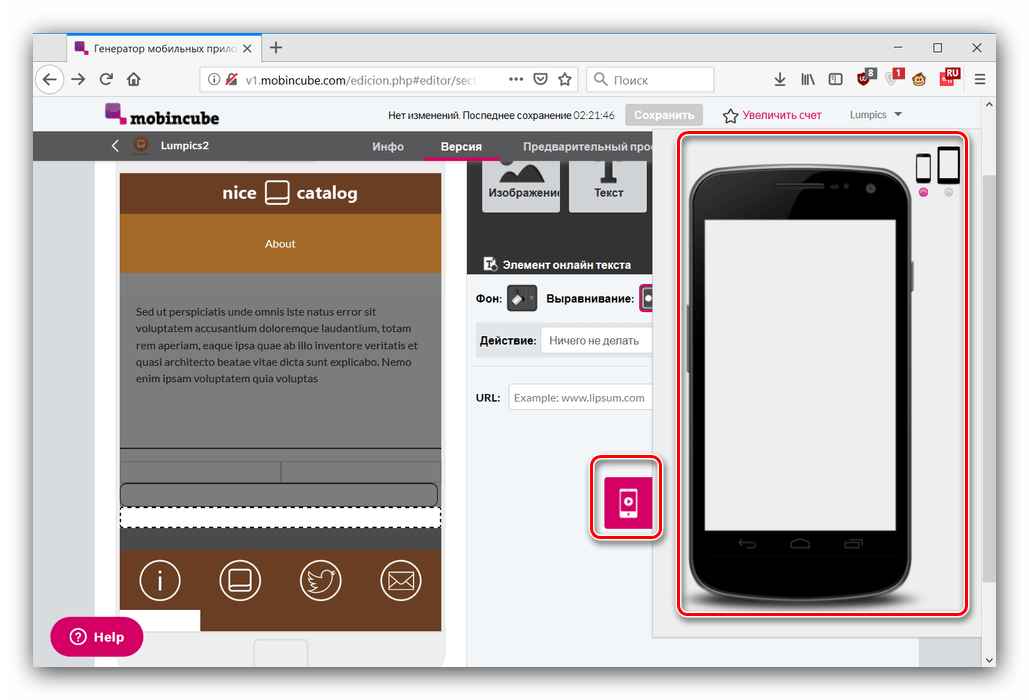Viewport: 1029px width, 700px height.
Task: Open the uBlock extension with badge 8
Action: coord(866,78)
